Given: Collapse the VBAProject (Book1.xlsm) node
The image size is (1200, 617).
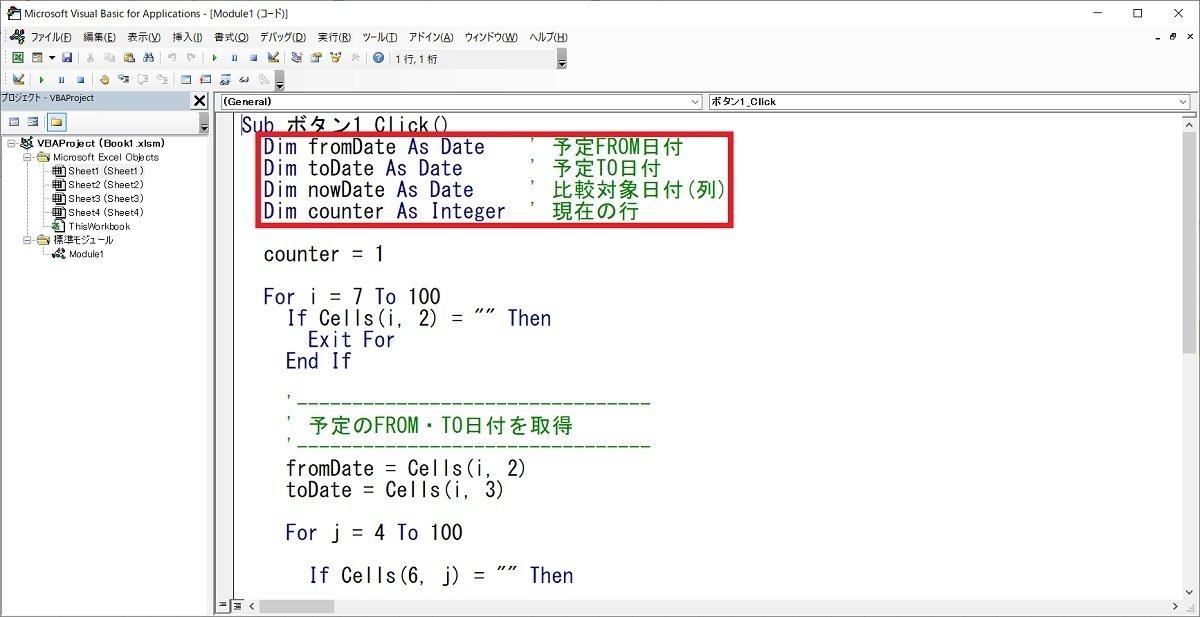Looking at the screenshot, I should pyautogui.click(x=11, y=143).
